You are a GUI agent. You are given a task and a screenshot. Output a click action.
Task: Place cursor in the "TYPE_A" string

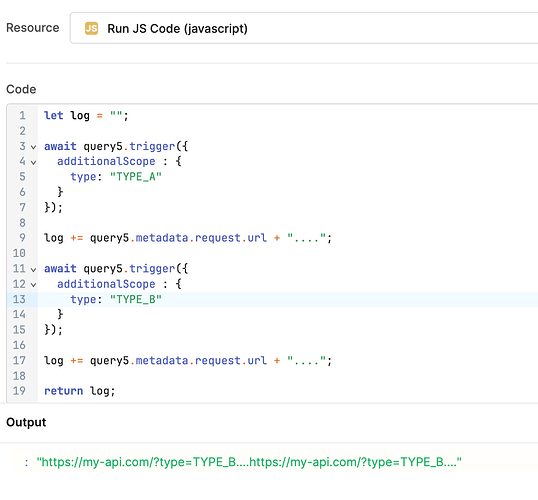tap(136, 177)
